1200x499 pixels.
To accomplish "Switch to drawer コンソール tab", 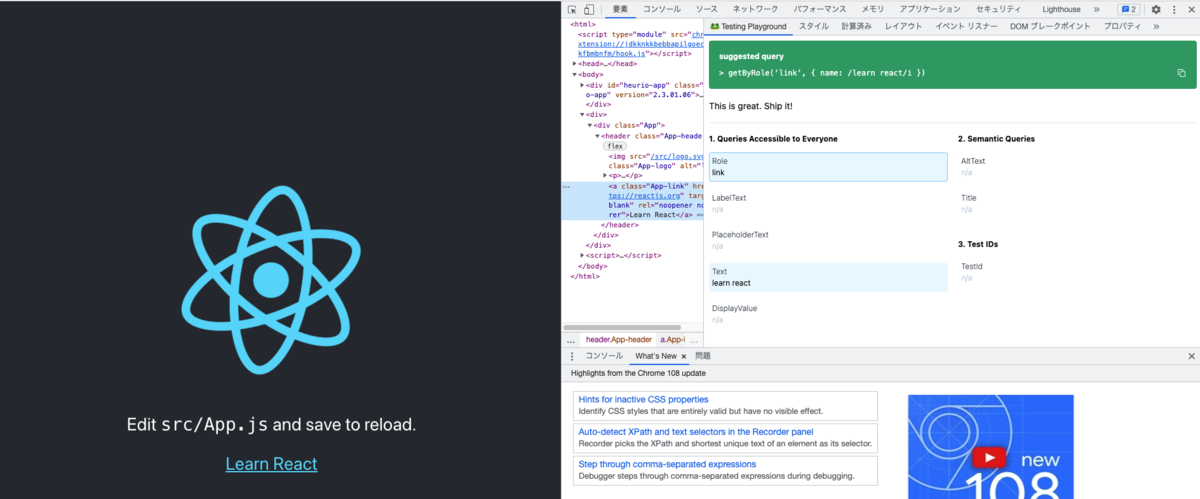I will click(604, 356).
